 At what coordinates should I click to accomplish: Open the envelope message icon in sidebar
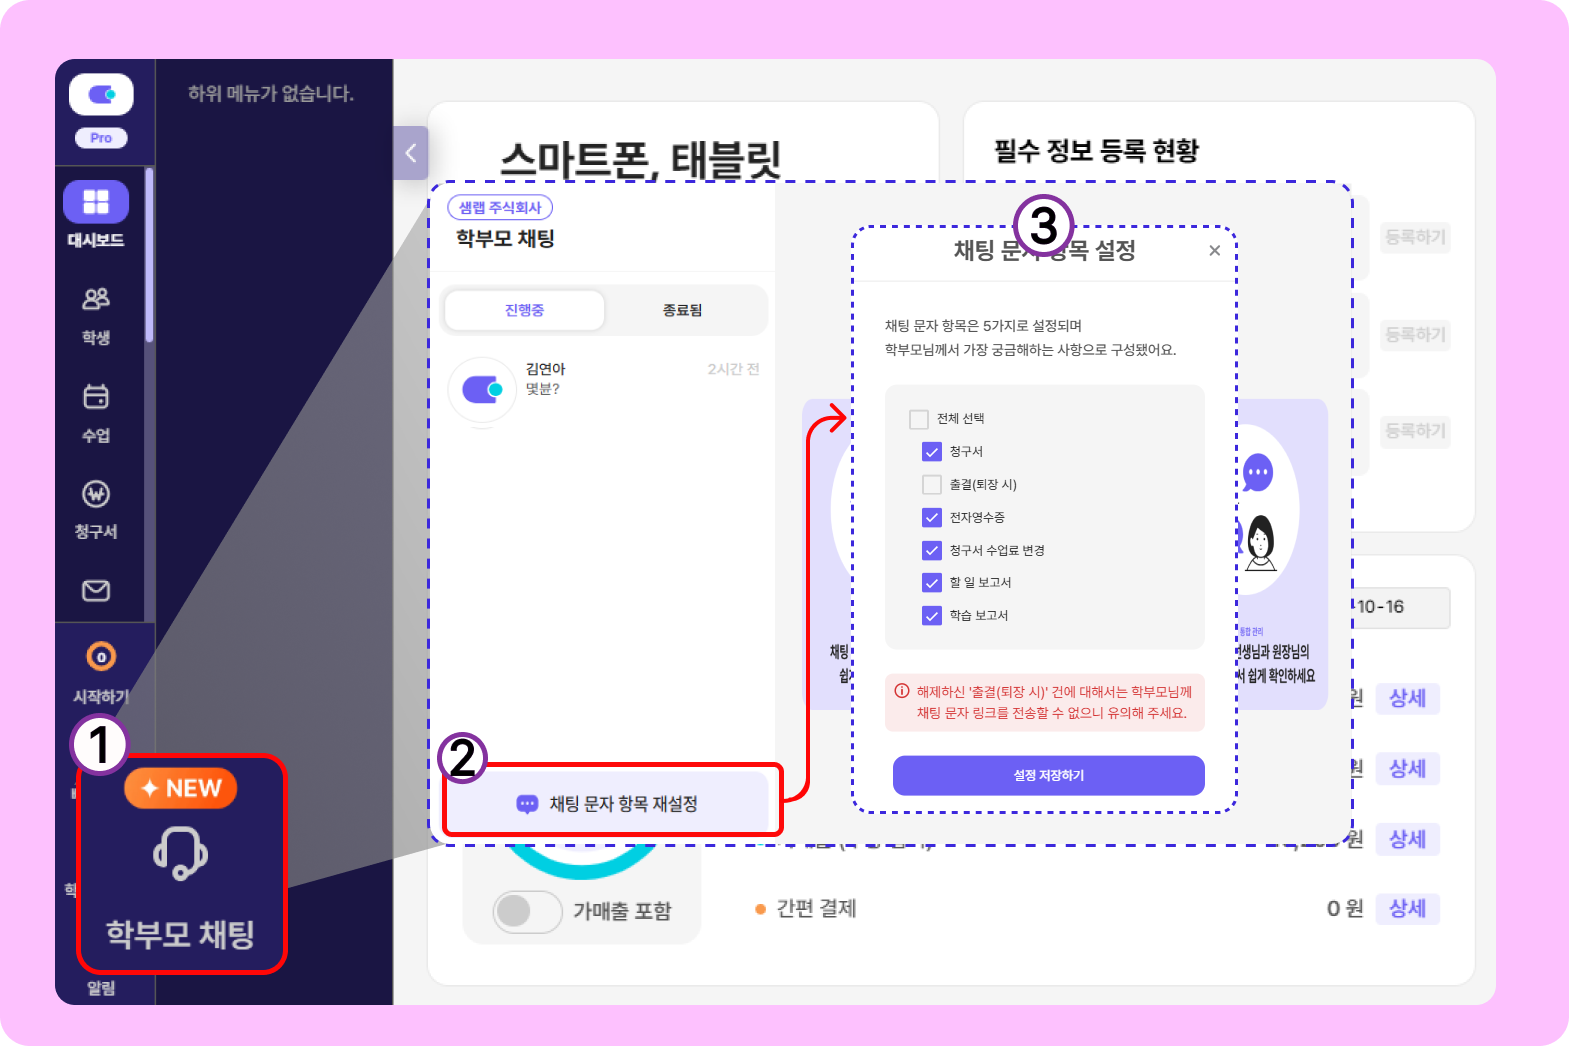click(x=96, y=591)
